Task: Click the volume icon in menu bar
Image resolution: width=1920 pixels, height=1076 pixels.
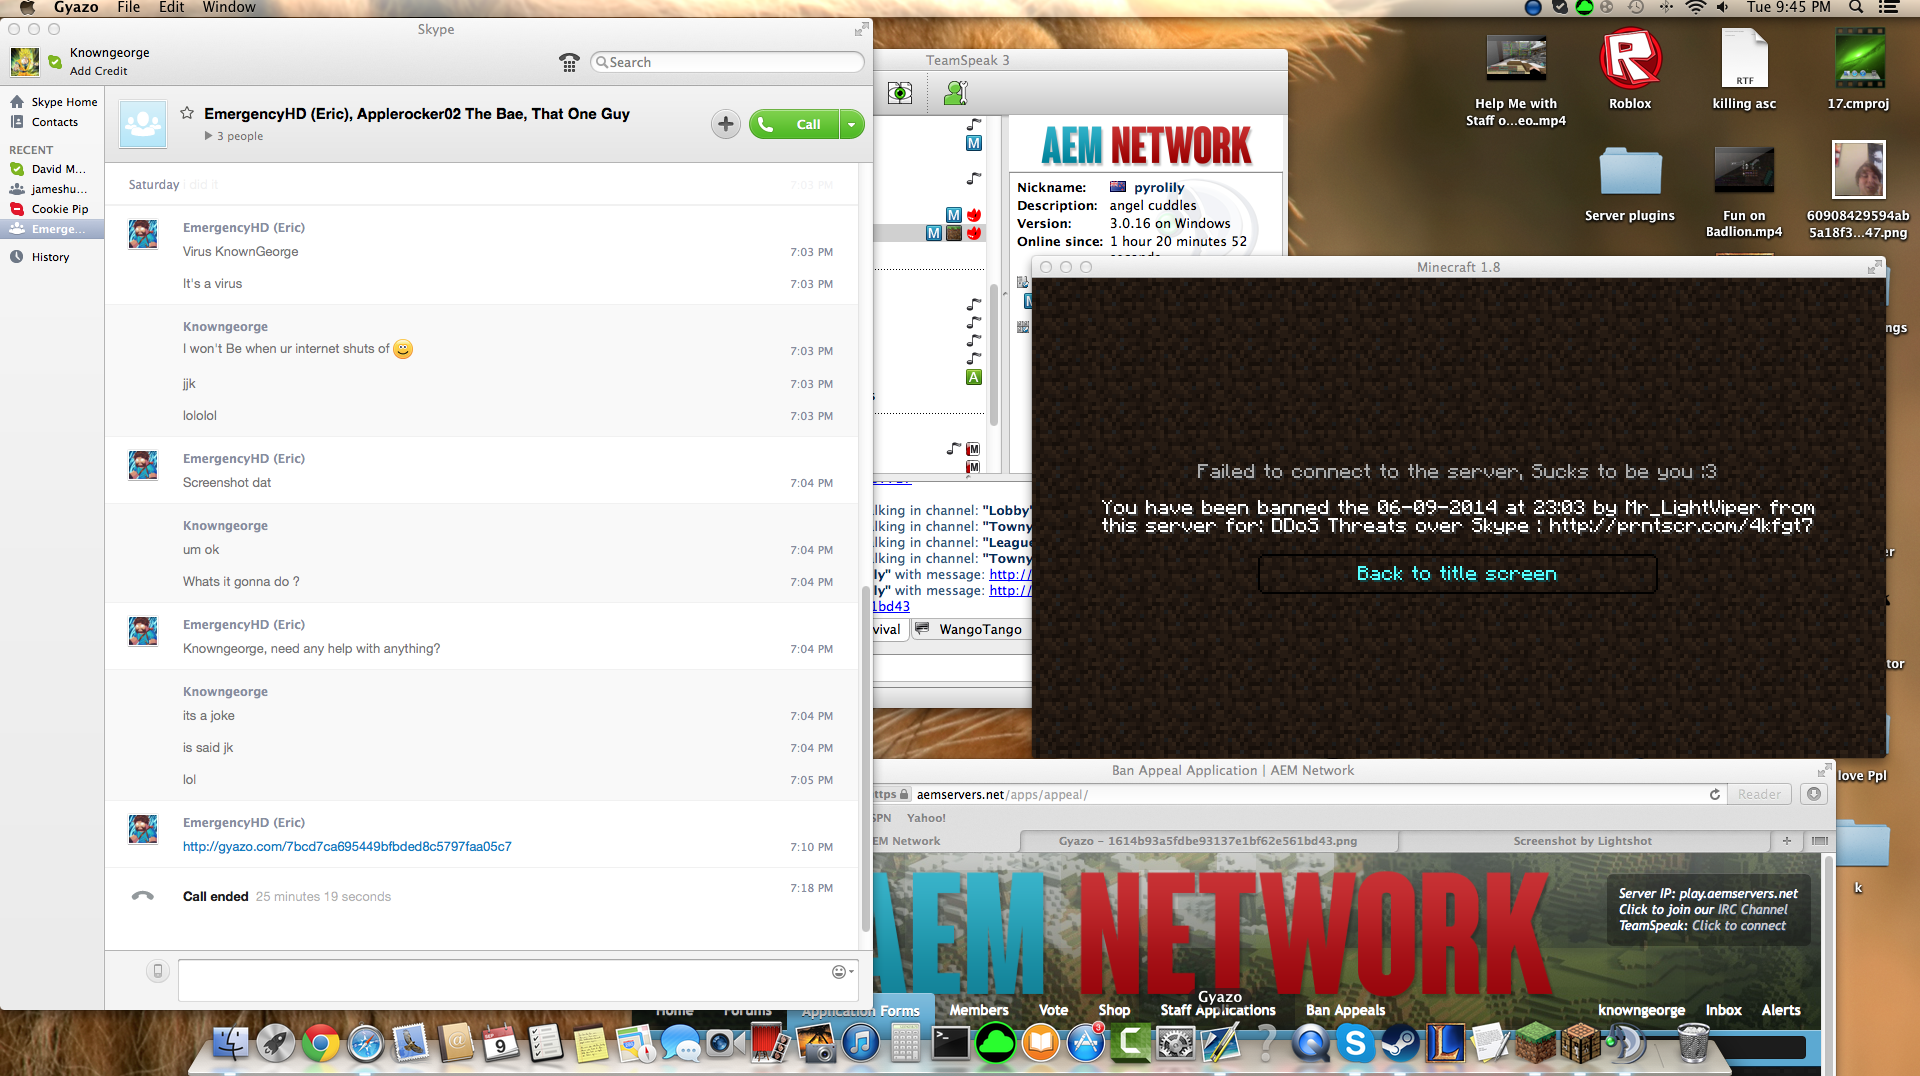Action: 1723,8
